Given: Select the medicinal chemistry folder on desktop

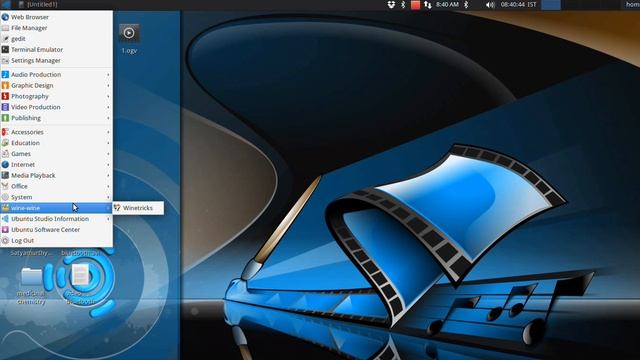Looking at the screenshot, I should coord(31,286).
